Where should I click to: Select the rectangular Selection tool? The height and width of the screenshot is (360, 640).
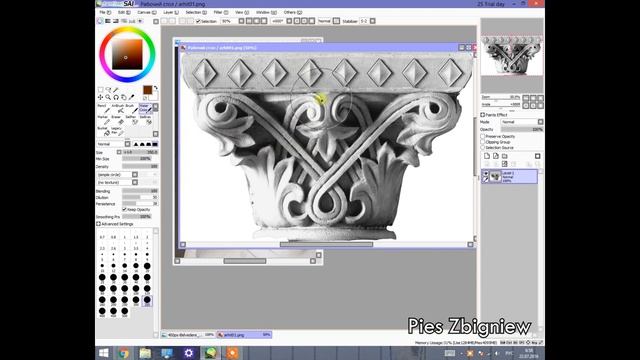100,90
